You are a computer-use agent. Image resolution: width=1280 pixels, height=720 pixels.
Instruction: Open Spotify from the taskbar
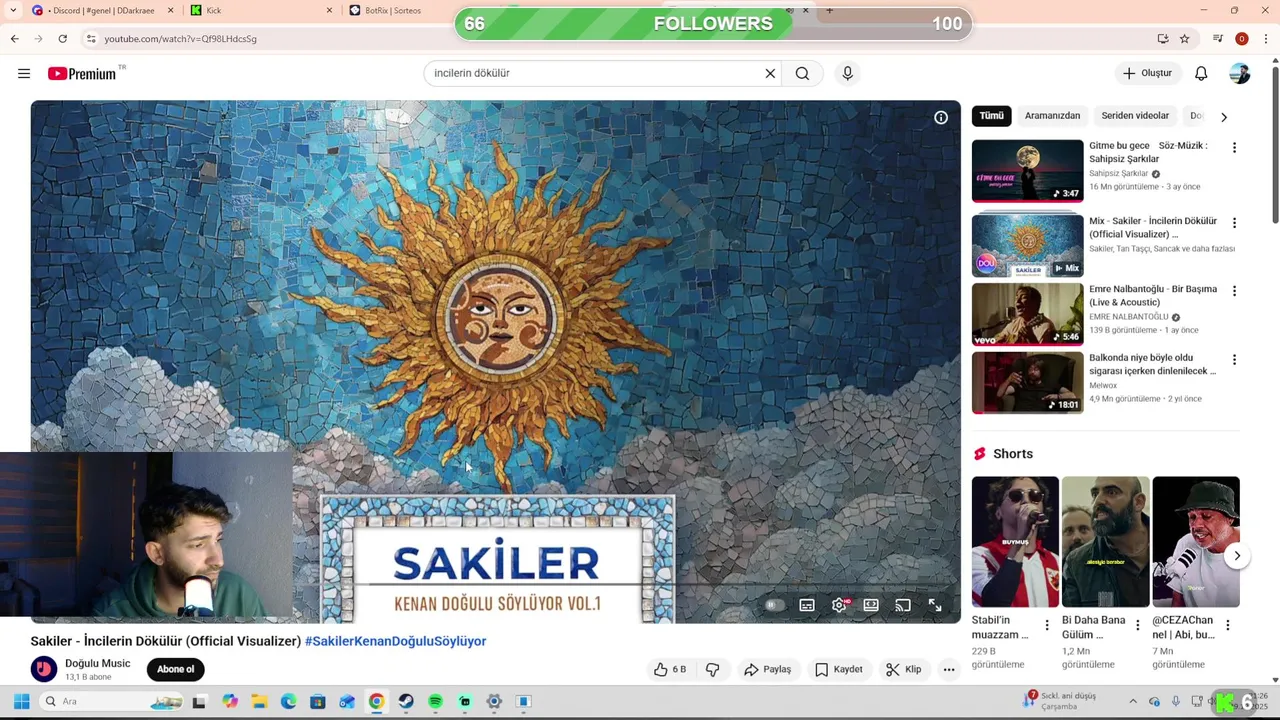point(435,701)
